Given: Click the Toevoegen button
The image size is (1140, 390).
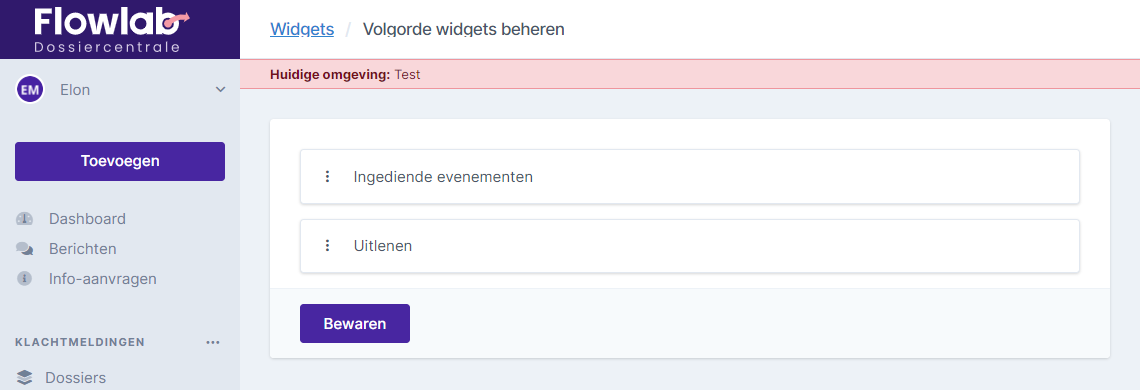Looking at the screenshot, I should (120, 161).
